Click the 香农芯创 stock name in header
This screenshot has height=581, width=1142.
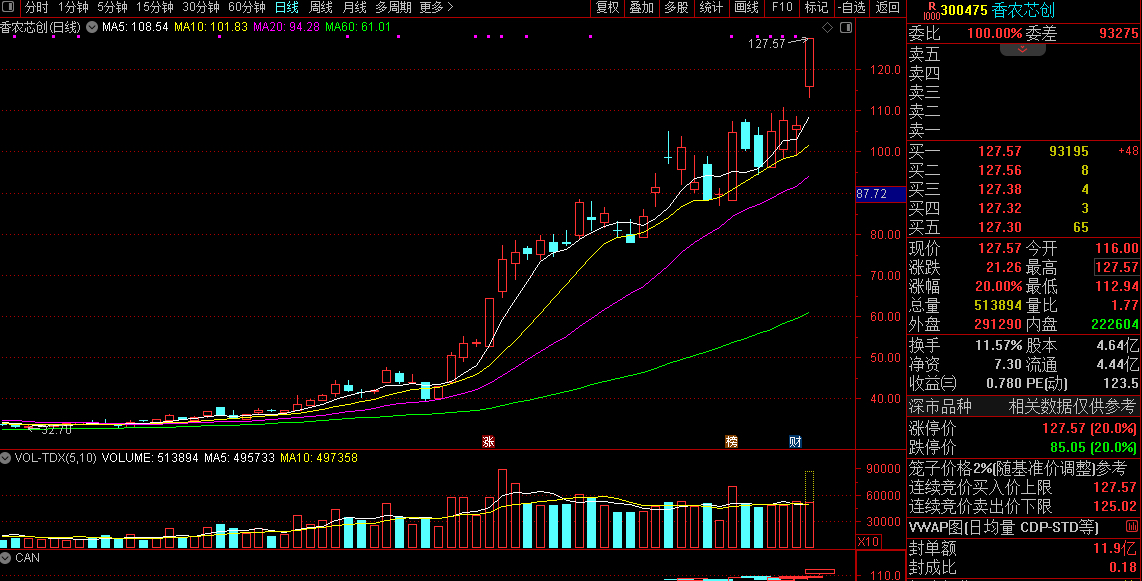pyautogui.click(x=1023, y=11)
